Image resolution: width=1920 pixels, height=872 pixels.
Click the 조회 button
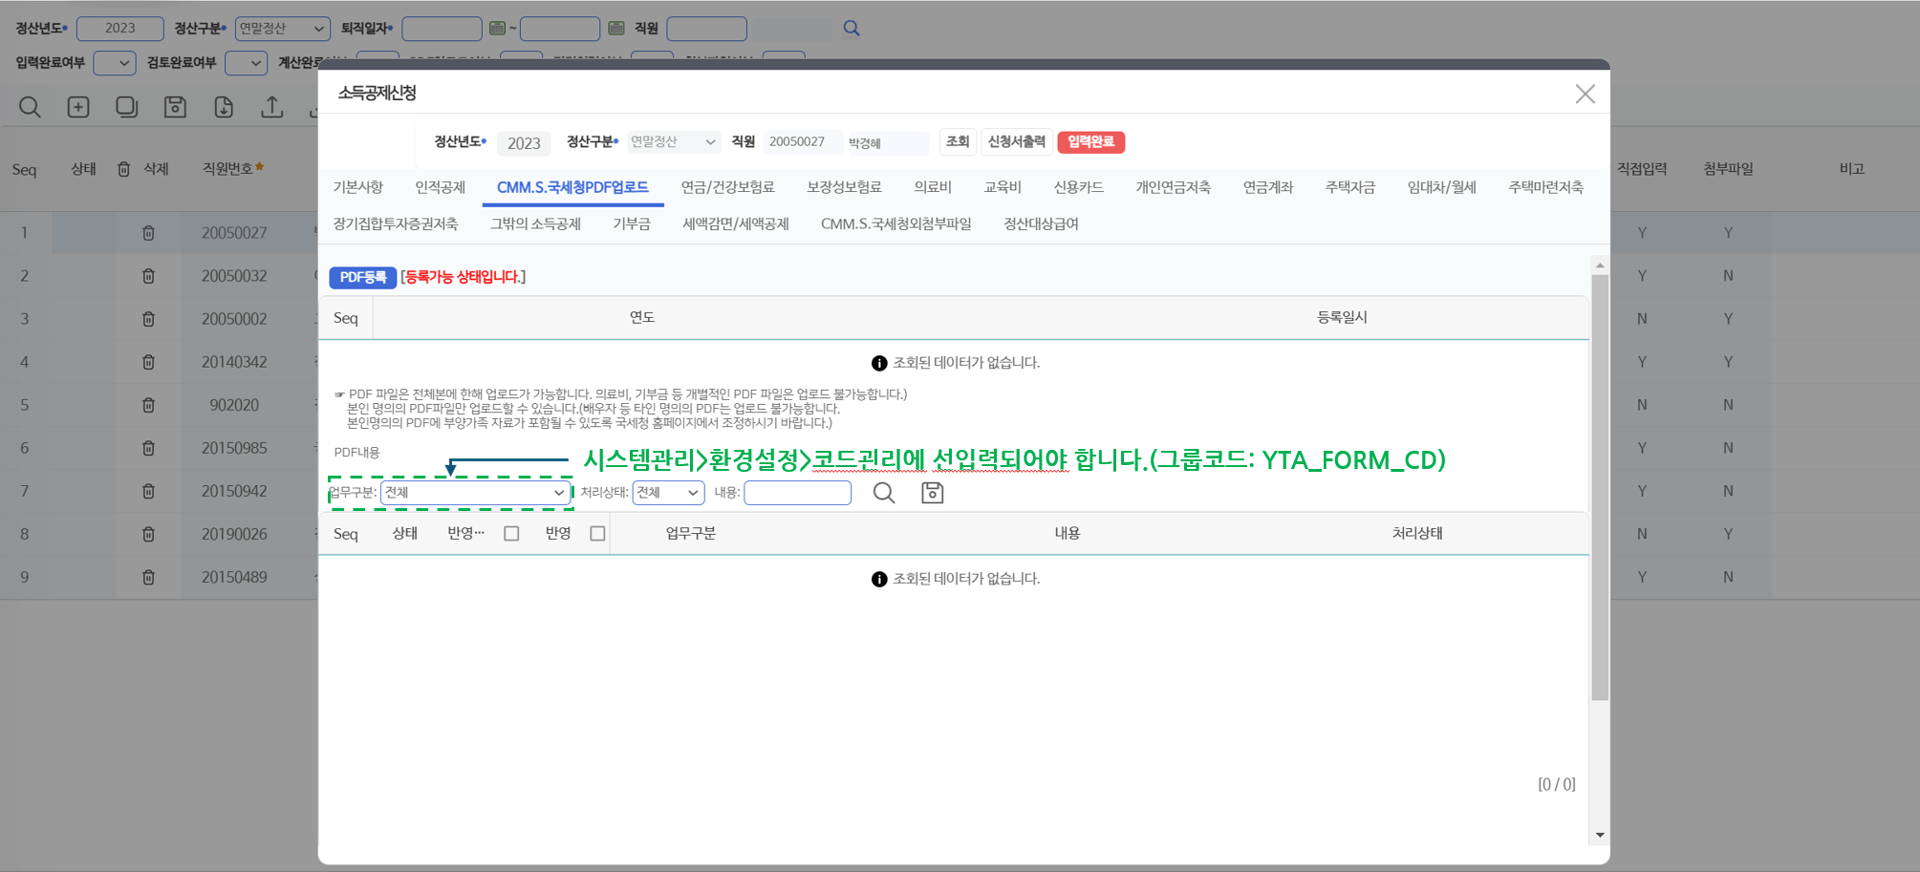(958, 142)
